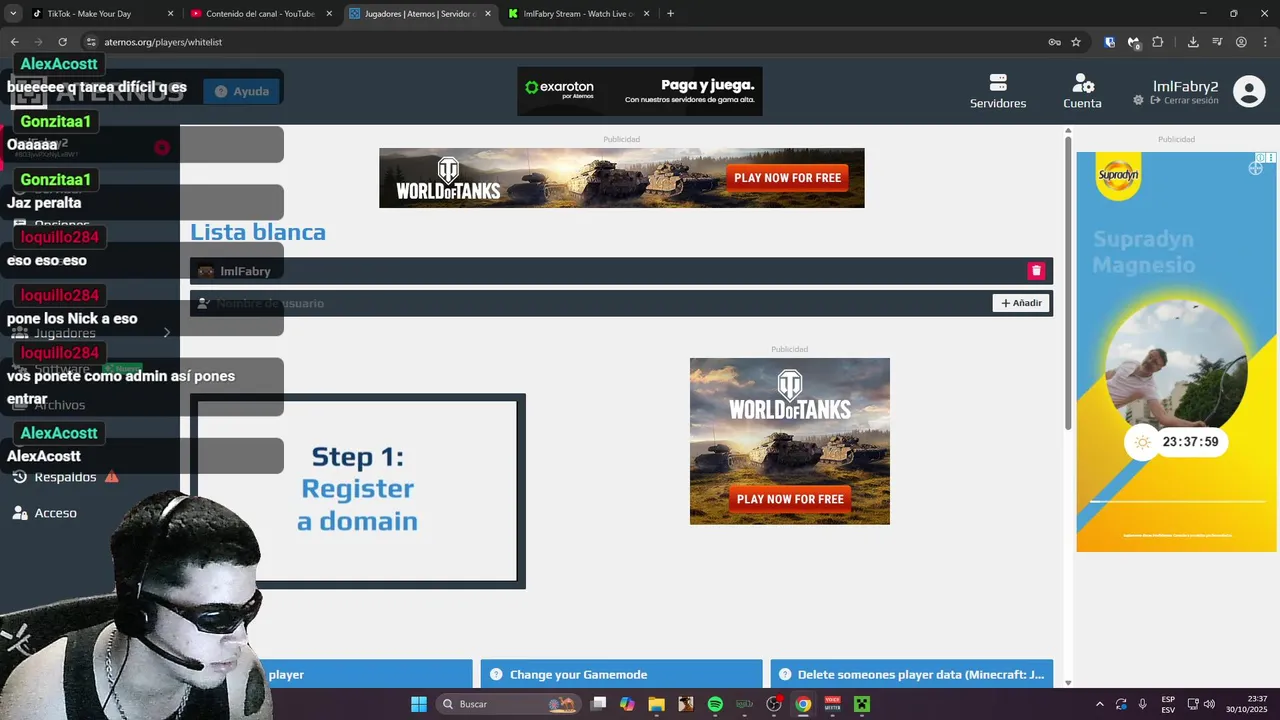Viewport: 1280px width, 720px height.
Task: Click the ImlFabry2 profile avatar
Action: point(1249,91)
